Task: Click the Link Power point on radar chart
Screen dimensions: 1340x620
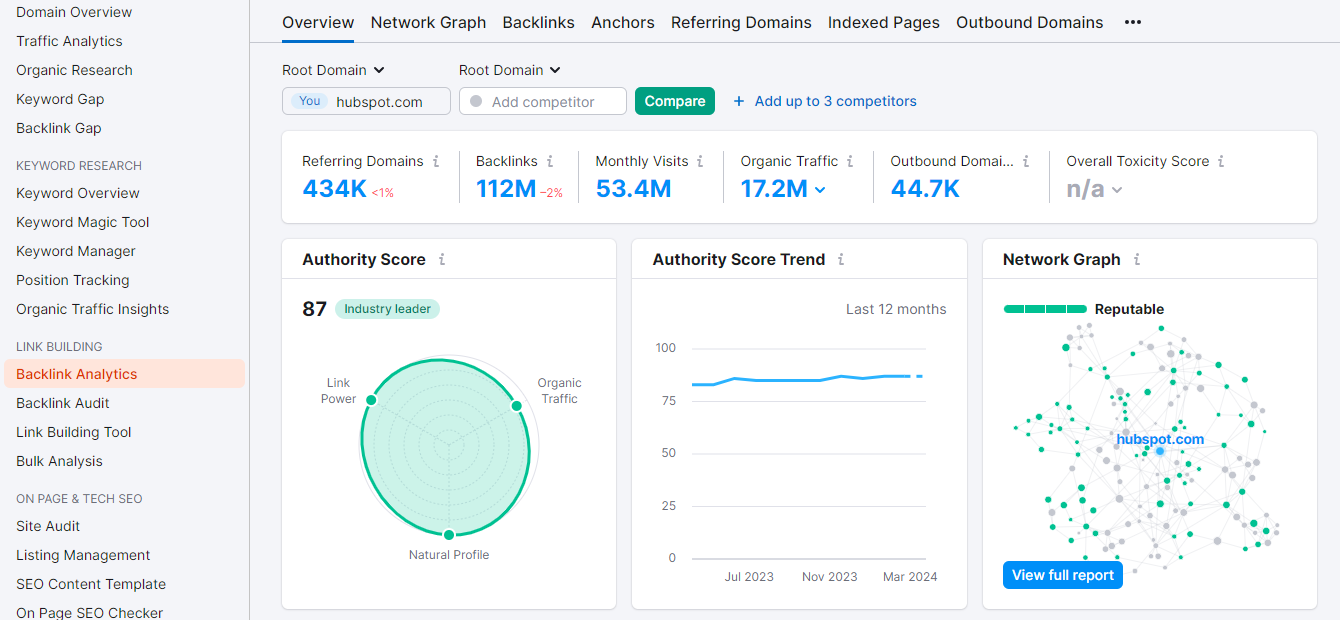Action: click(x=371, y=400)
